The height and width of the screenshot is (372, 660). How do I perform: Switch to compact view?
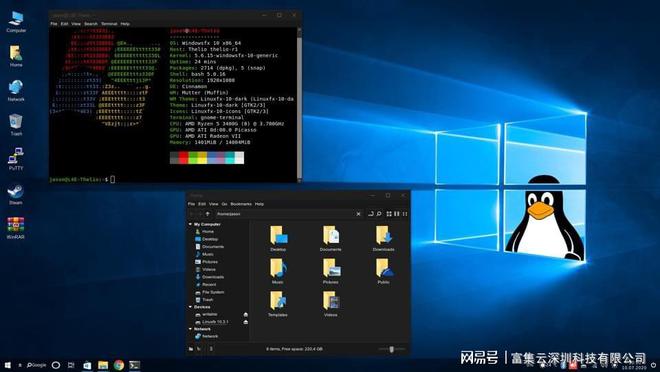tap(405, 214)
